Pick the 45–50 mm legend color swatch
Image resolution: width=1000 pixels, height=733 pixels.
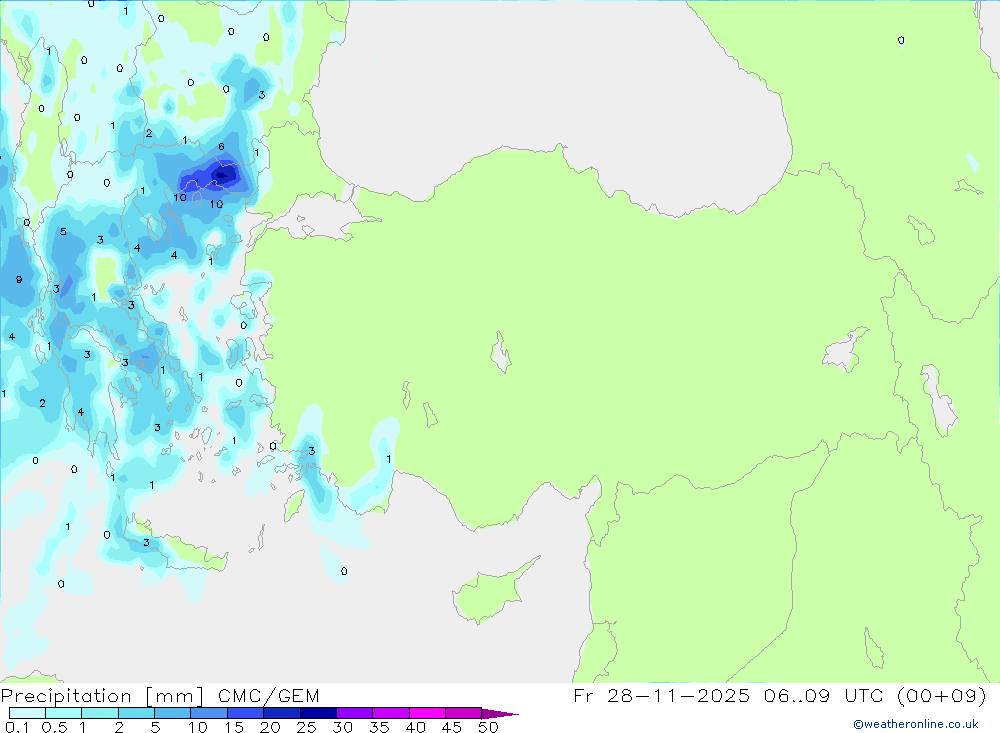(464, 713)
